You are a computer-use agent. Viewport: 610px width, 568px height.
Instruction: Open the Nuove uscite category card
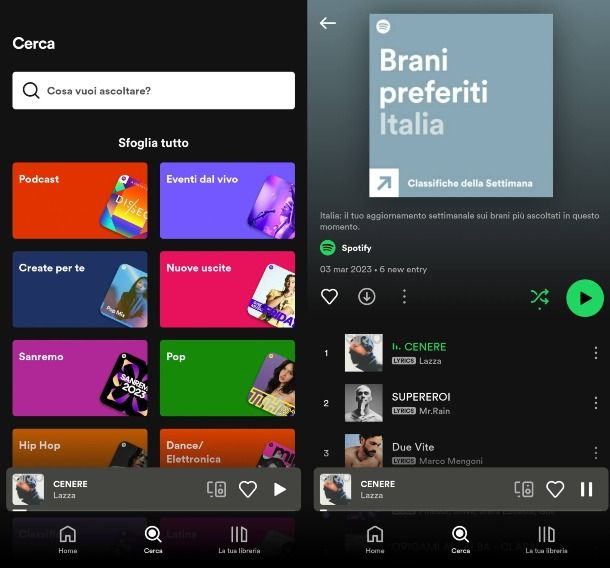click(x=227, y=289)
